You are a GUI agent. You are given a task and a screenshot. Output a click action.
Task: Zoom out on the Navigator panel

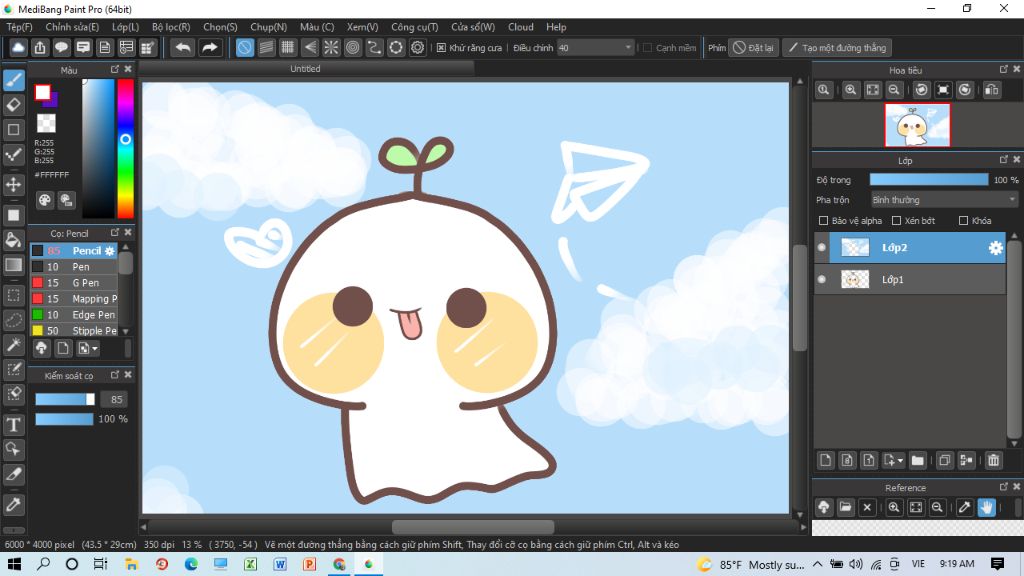click(x=894, y=90)
